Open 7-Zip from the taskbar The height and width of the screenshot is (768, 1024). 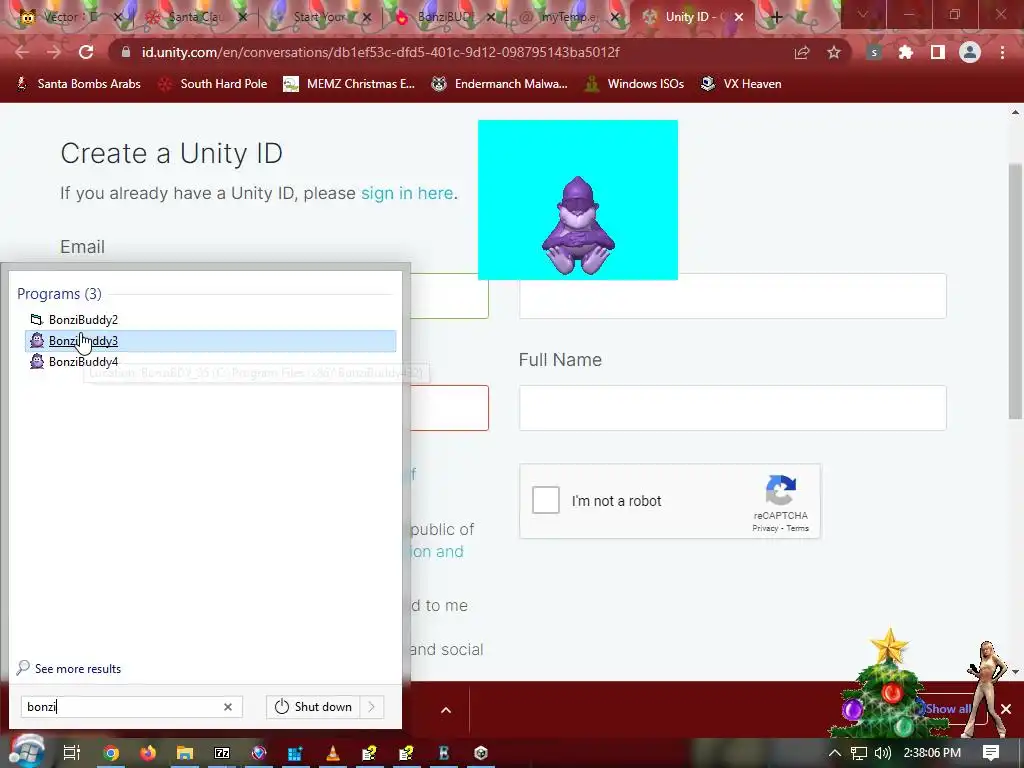[222, 753]
